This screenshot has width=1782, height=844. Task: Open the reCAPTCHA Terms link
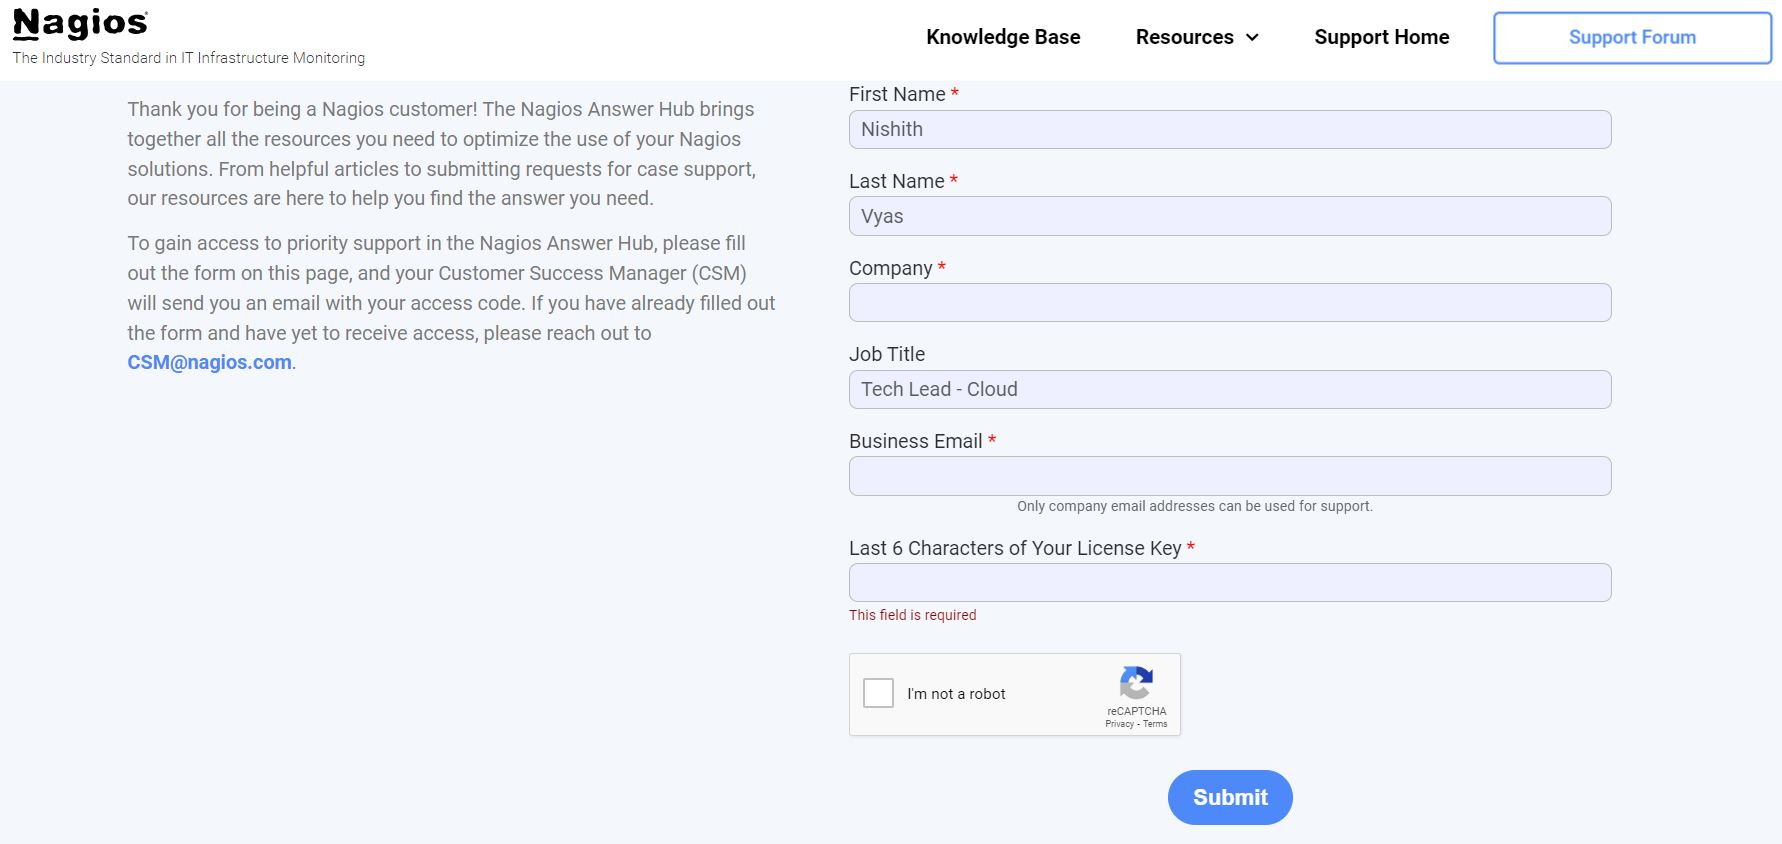1155,724
